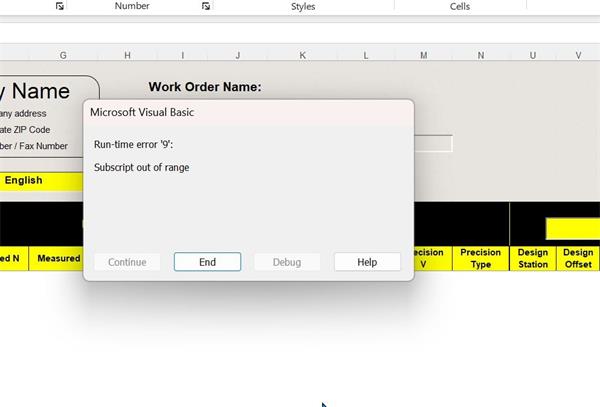The image size is (600, 407).
Task: Open Number group dialog launcher icon
Action: click(206, 6)
